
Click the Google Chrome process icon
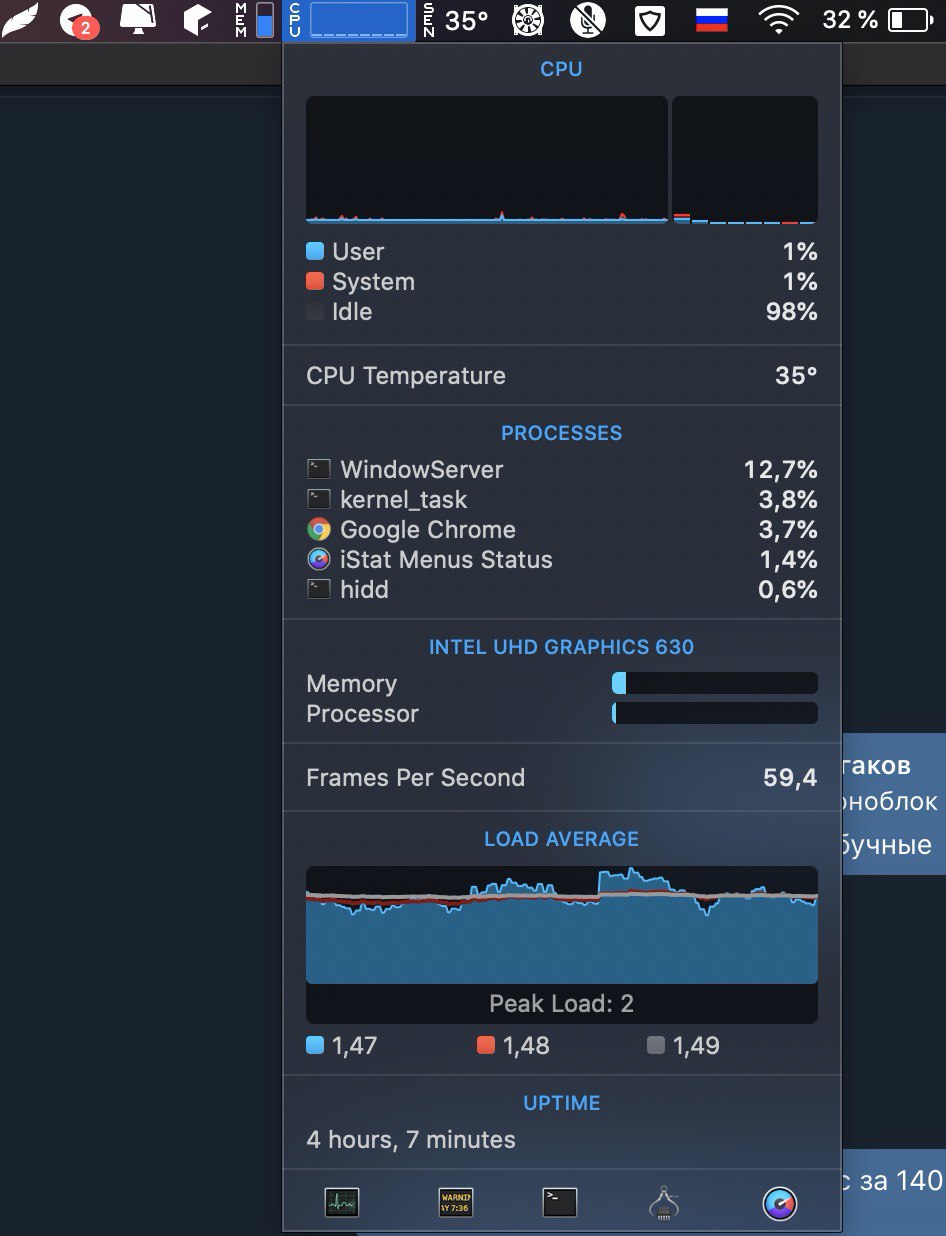point(319,529)
